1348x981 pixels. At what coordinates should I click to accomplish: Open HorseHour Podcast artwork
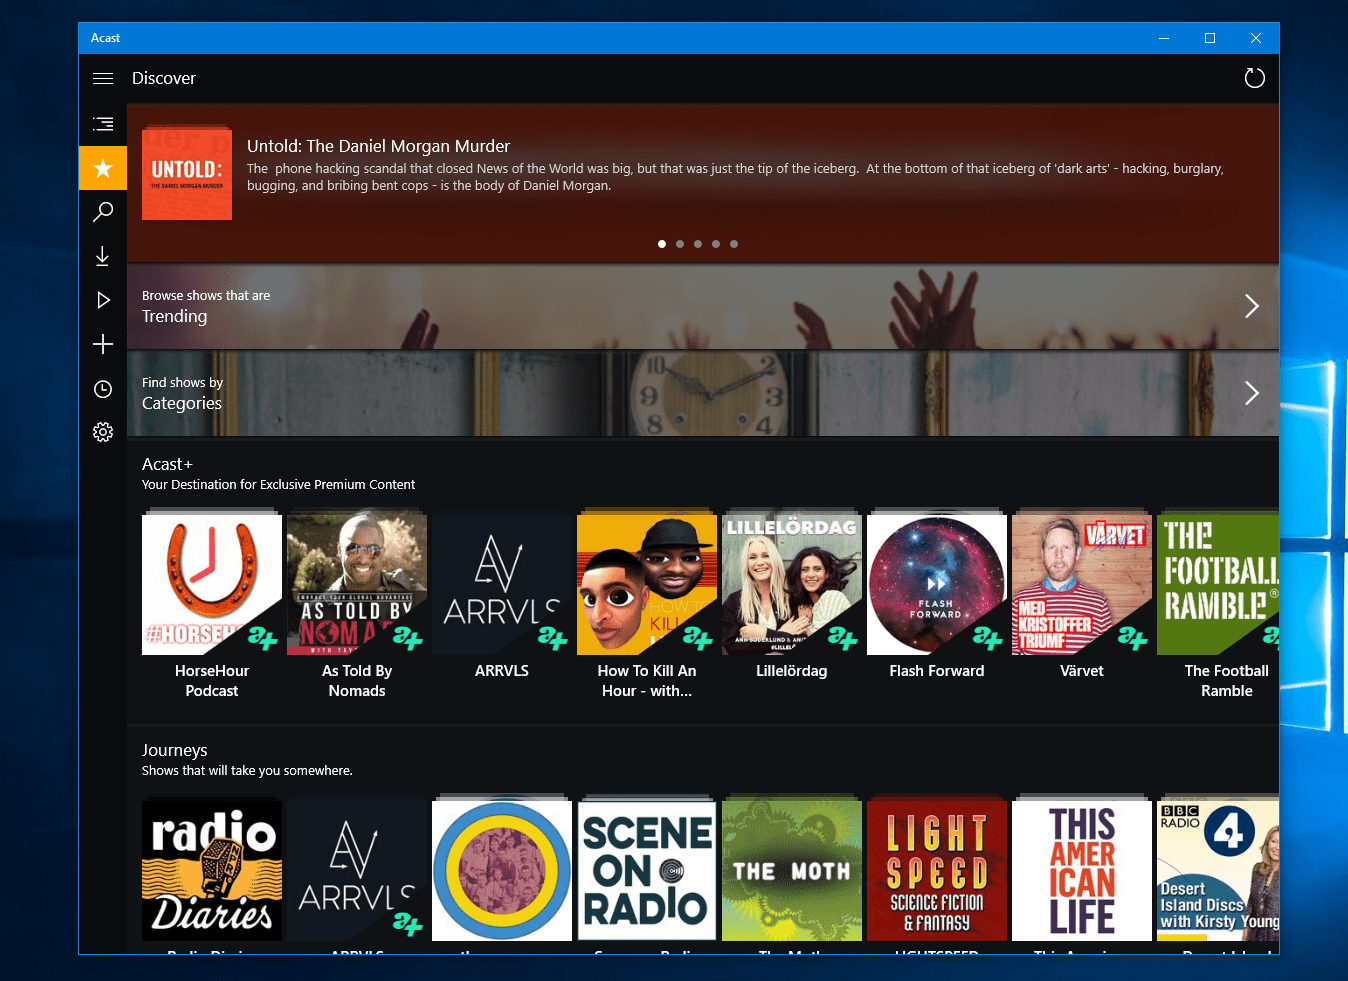point(212,585)
